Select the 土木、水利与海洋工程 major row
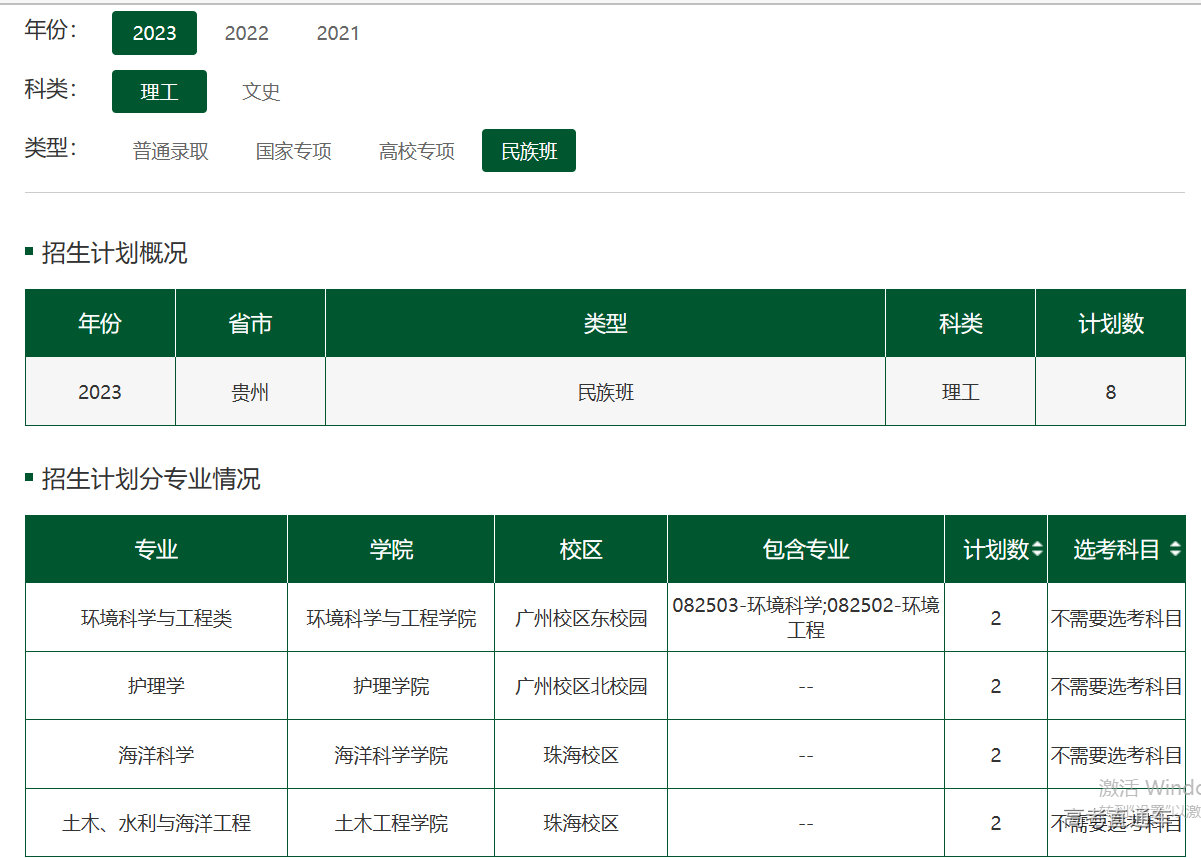Image resolution: width=1201 pixels, height=858 pixels. coord(156,823)
